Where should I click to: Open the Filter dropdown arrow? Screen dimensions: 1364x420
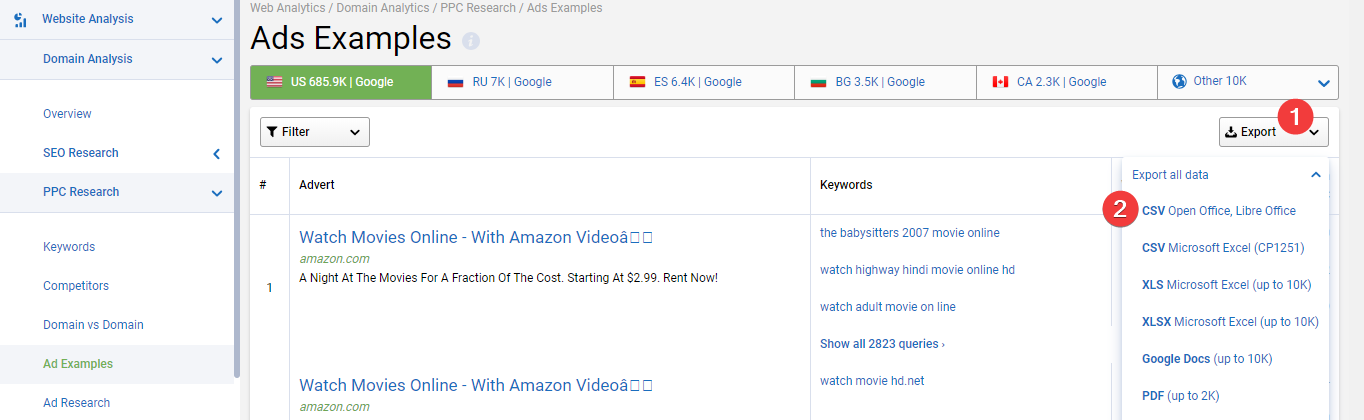pyautogui.click(x=354, y=132)
